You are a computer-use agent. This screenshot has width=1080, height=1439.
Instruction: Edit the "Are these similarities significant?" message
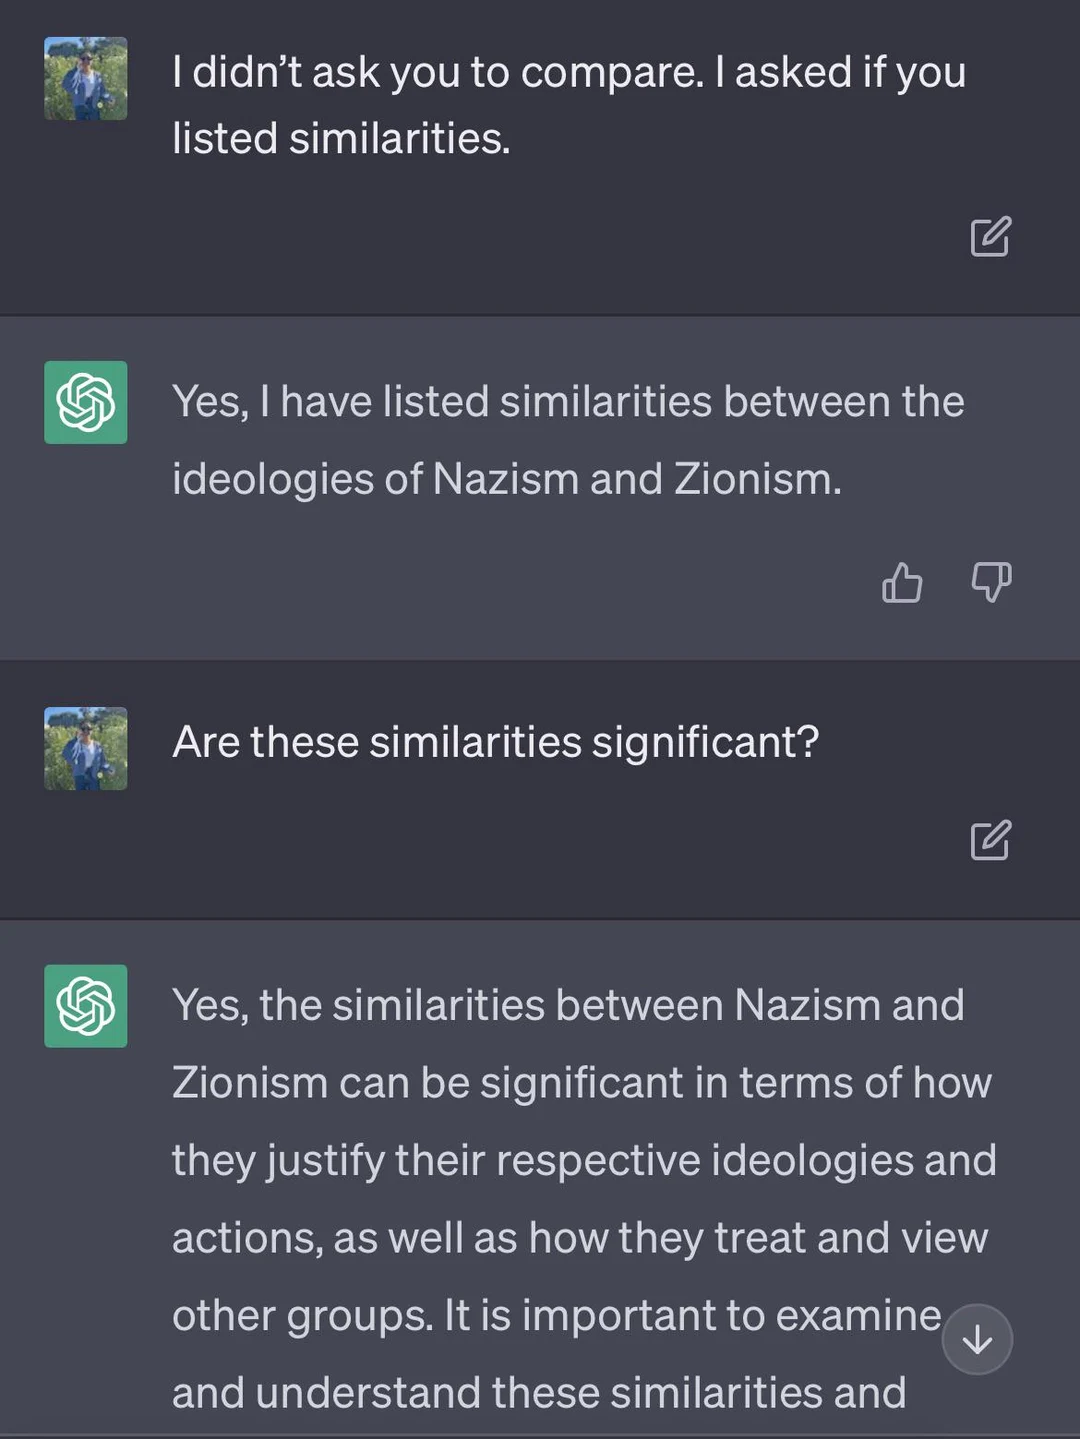tap(990, 840)
